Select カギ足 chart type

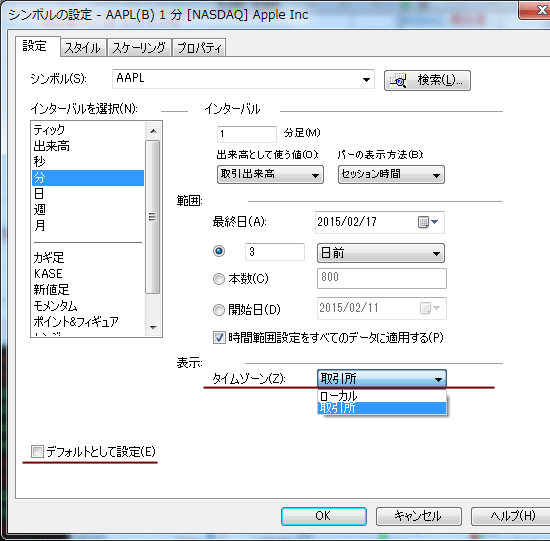coord(88,258)
